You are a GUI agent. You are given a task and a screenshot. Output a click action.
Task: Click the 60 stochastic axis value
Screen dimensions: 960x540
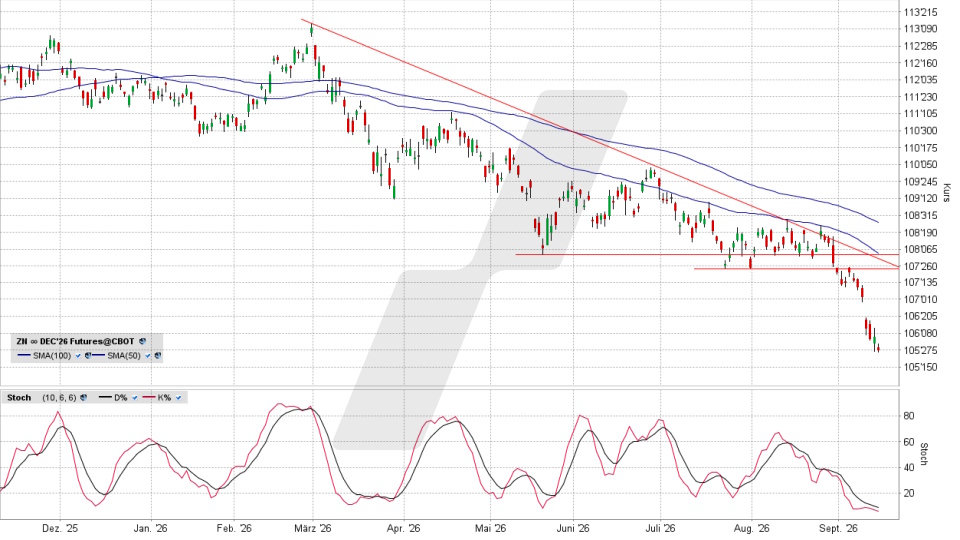point(909,441)
